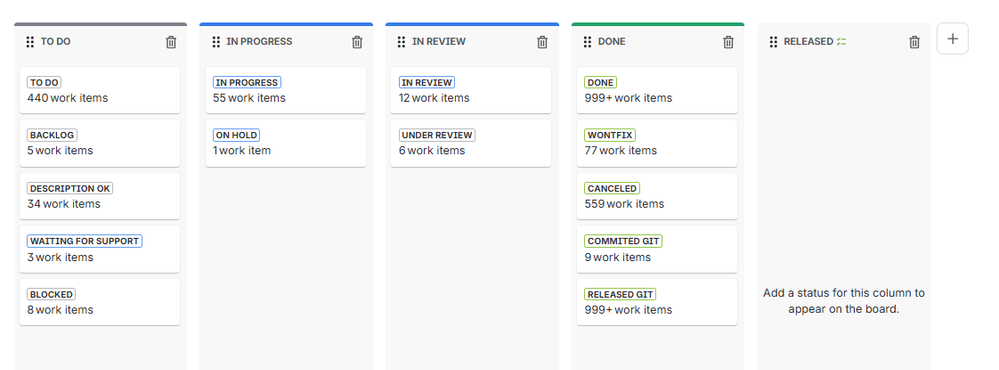This screenshot has width=999, height=370.
Task: Select the ON HOLD status card
Action: click(285, 143)
